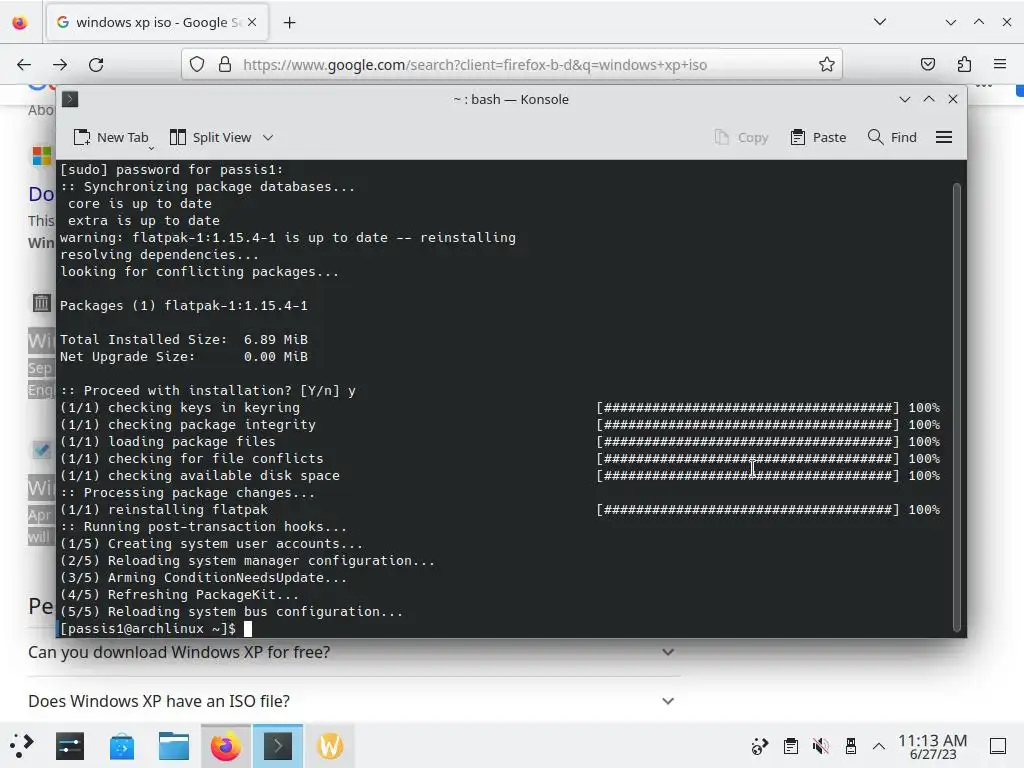Minimize the Konsole window
This screenshot has height=768, width=1024.
[904, 99]
